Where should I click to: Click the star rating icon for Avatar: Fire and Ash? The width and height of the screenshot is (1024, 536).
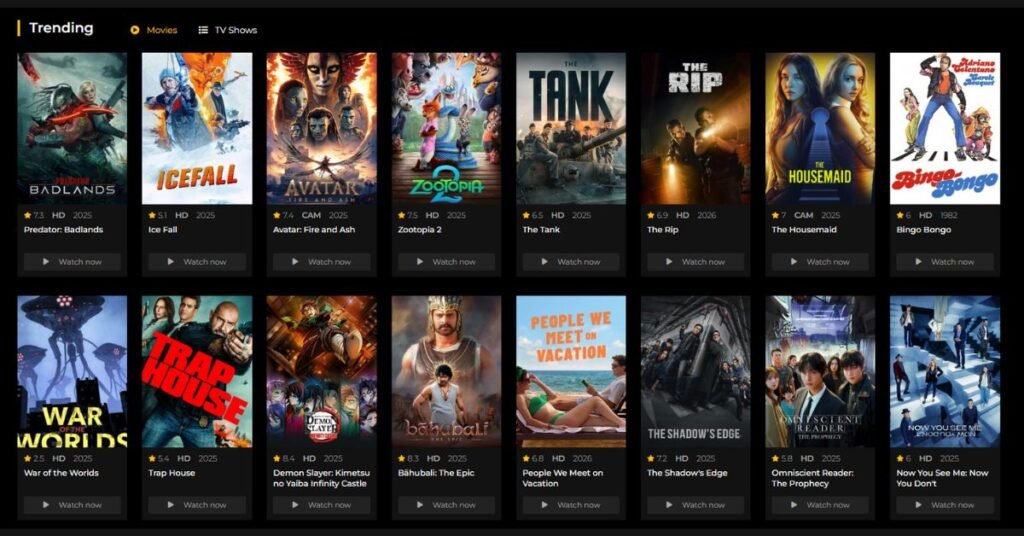(x=277, y=215)
